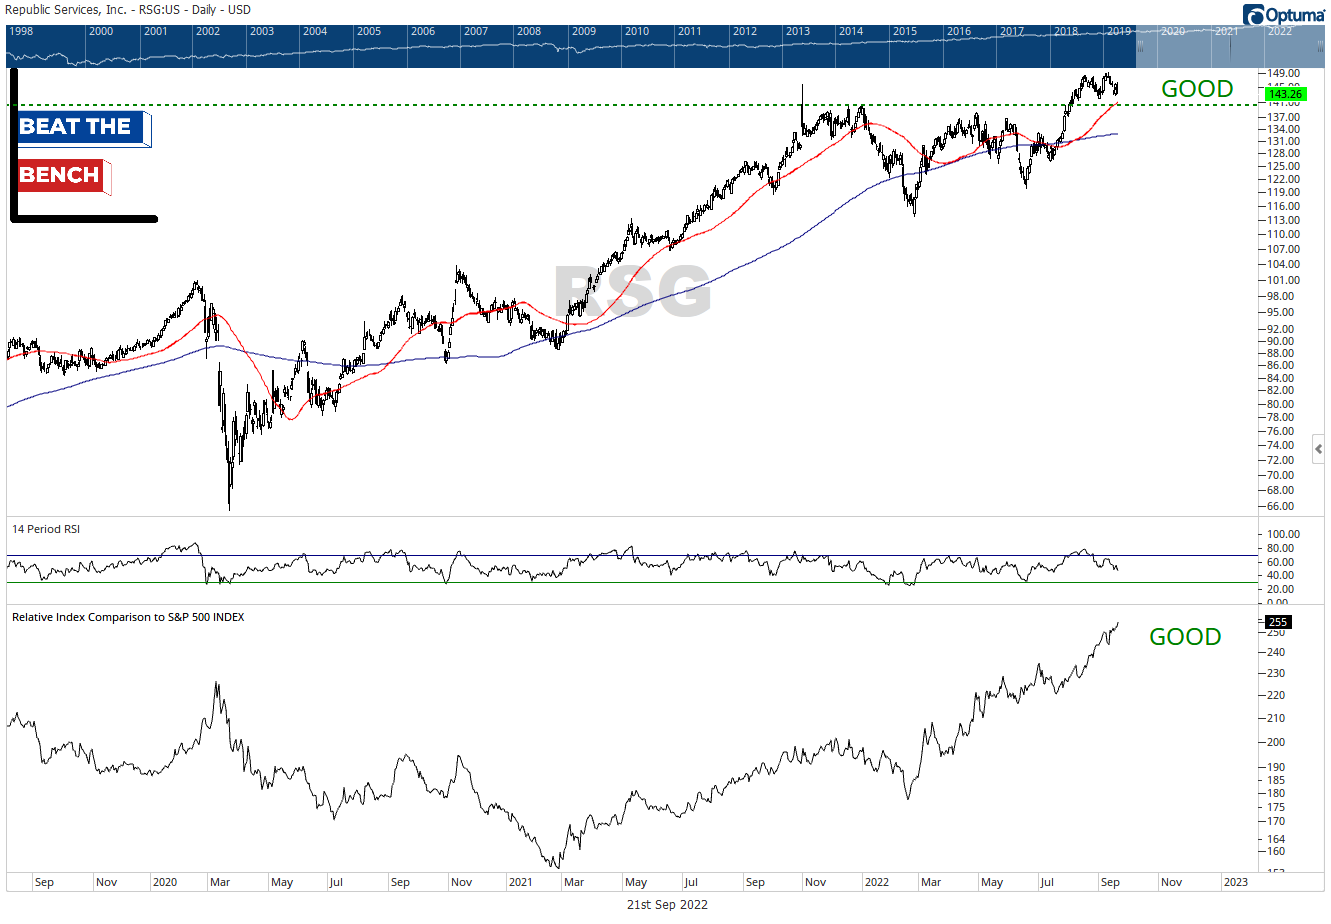Click the 149.00 price axis label
Viewport: 1331px width, 924px height.
tap(1283, 74)
